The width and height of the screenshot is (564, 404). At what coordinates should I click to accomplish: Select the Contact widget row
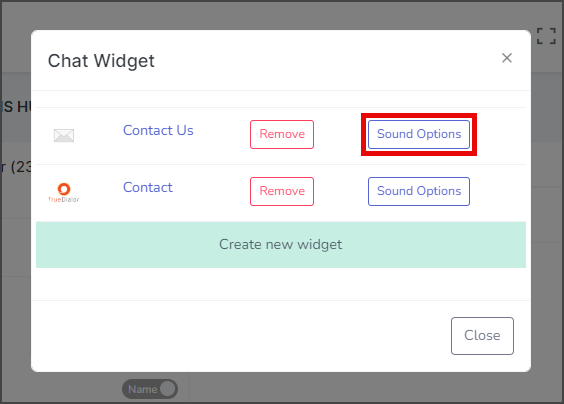pos(281,193)
